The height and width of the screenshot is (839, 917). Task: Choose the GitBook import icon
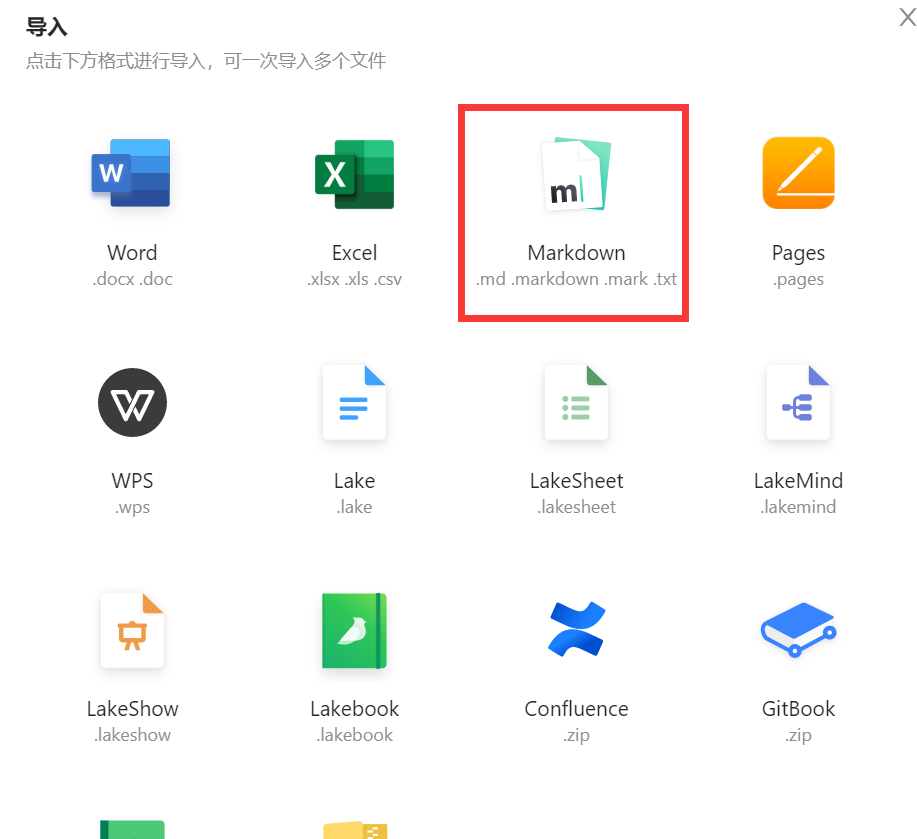tap(798, 630)
